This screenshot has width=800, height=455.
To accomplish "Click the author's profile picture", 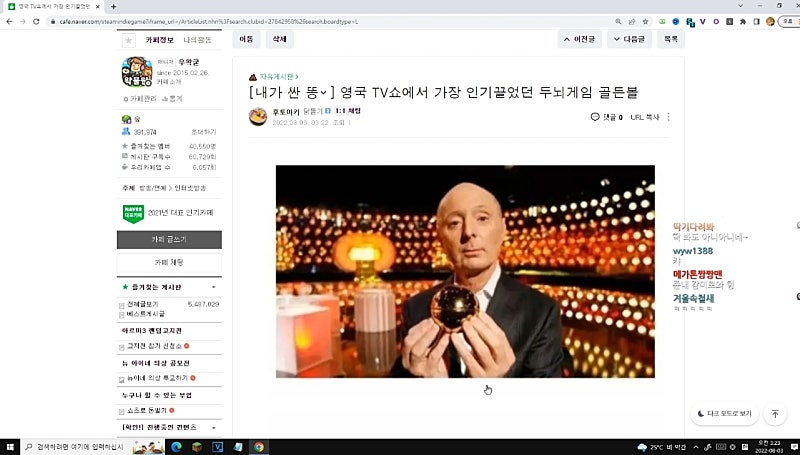I will point(258,116).
